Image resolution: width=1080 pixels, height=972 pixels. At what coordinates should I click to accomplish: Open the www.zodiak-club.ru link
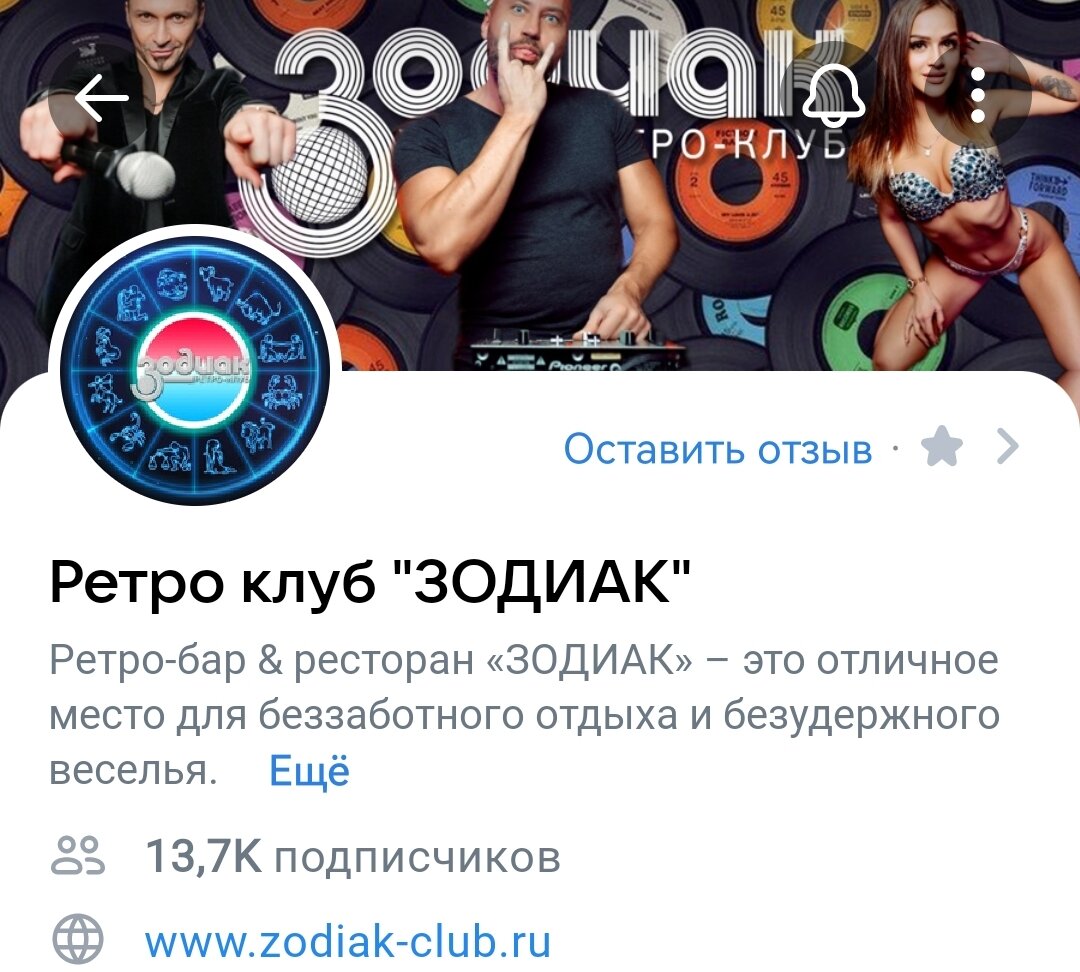pos(348,940)
